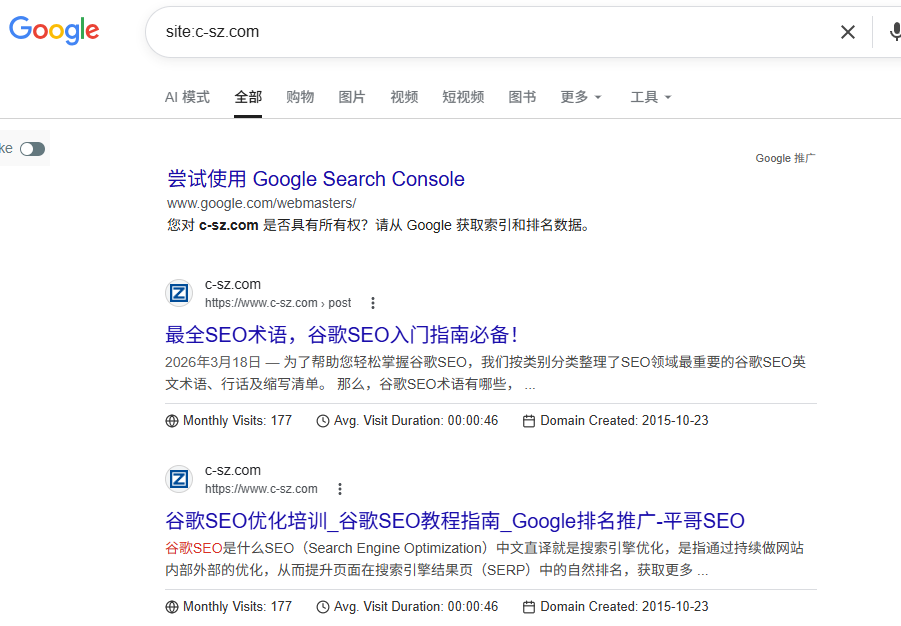Click second result's Domain Created: 2015-10-23
The width and height of the screenshot is (901, 626).
click(x=624, y=606)
